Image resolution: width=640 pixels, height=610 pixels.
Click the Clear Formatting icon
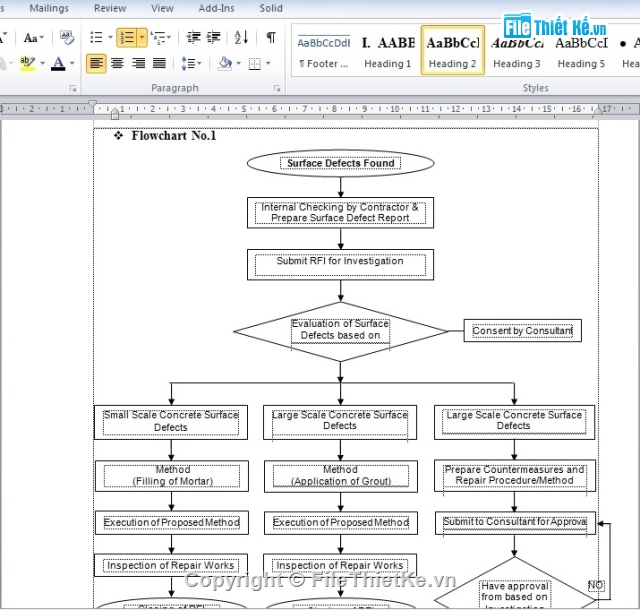coord(67,38)
